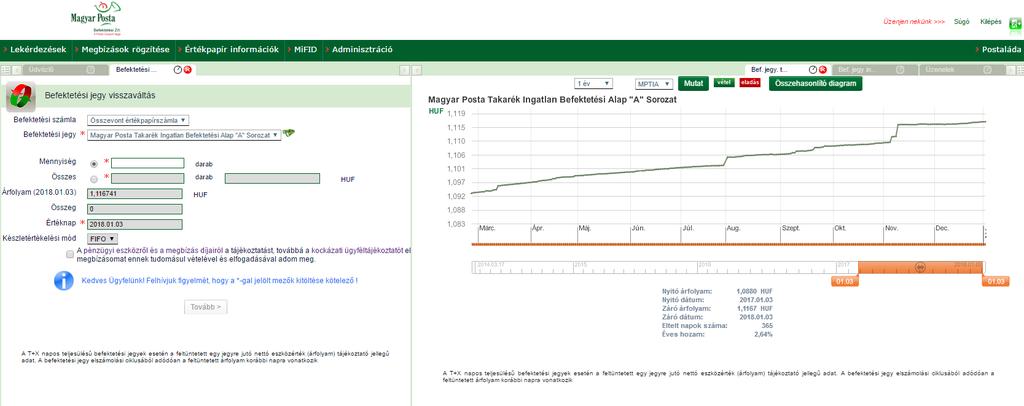Click the pan handle in orange range
The image size is (1024, 406).
pos(920,267)
